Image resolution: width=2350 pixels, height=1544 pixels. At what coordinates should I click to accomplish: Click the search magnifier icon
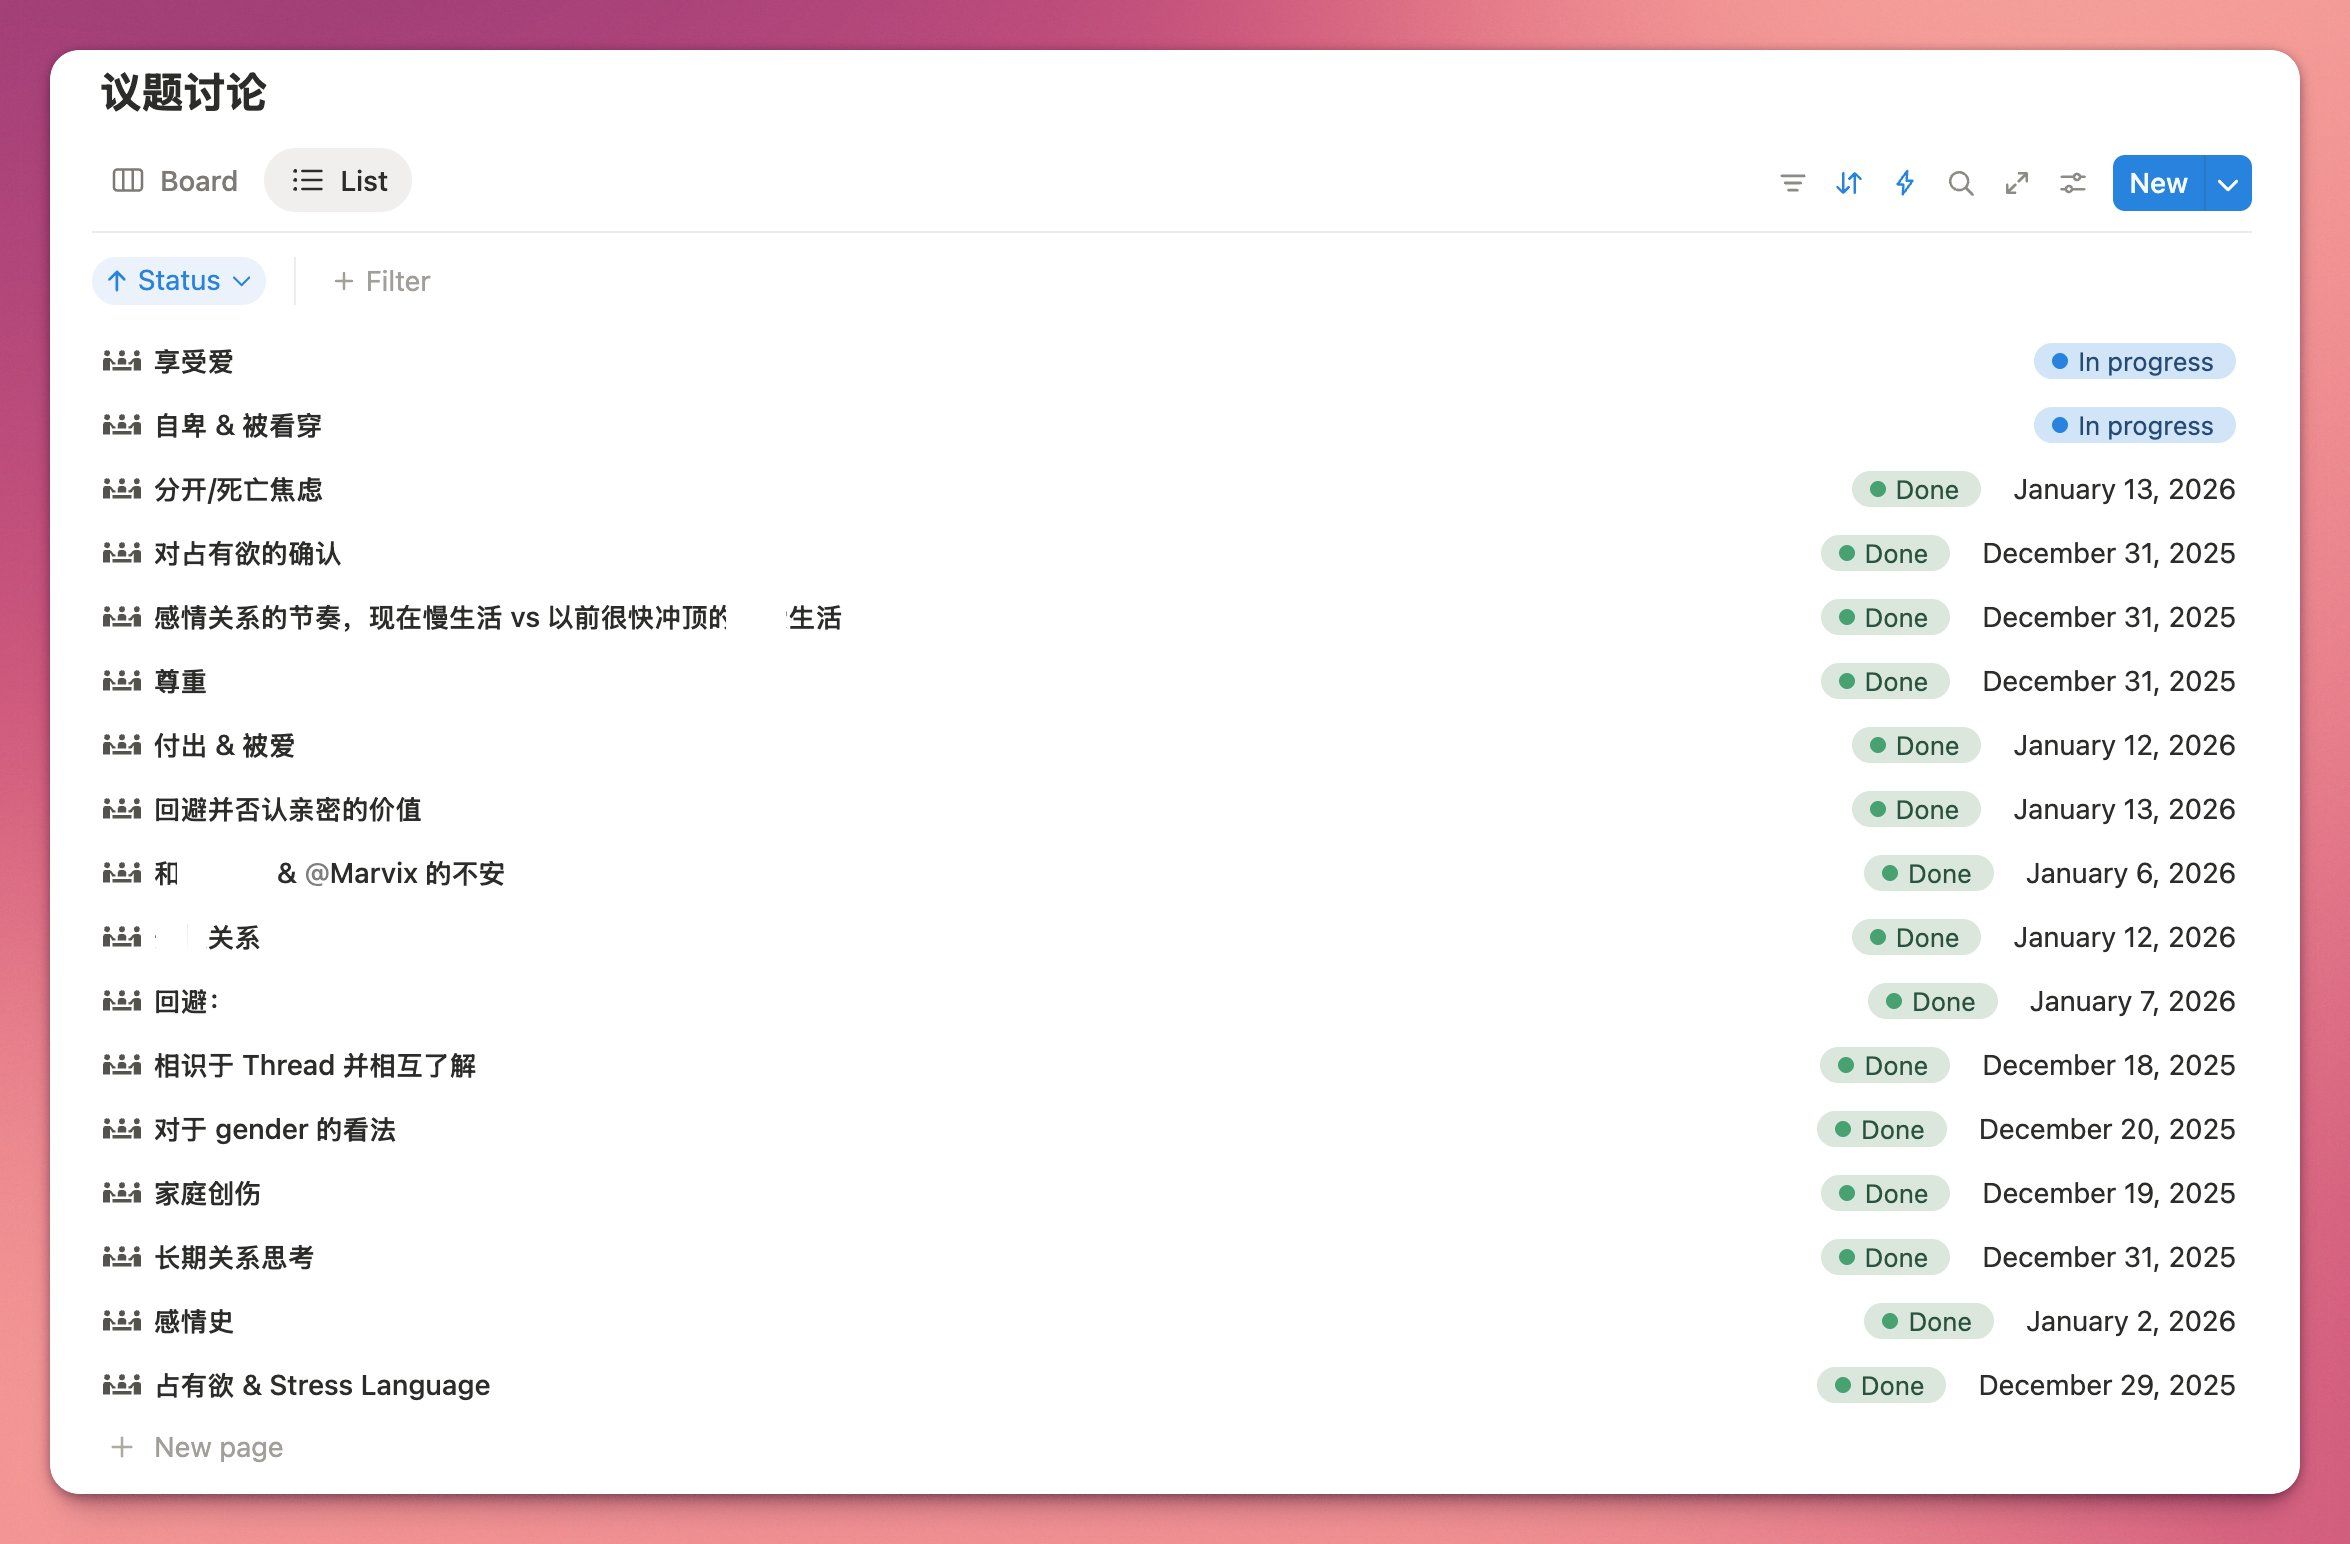point(1960,183)
